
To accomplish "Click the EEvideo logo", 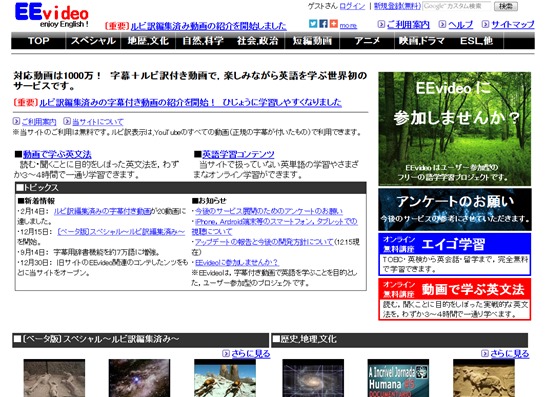I will pos(52,15).
